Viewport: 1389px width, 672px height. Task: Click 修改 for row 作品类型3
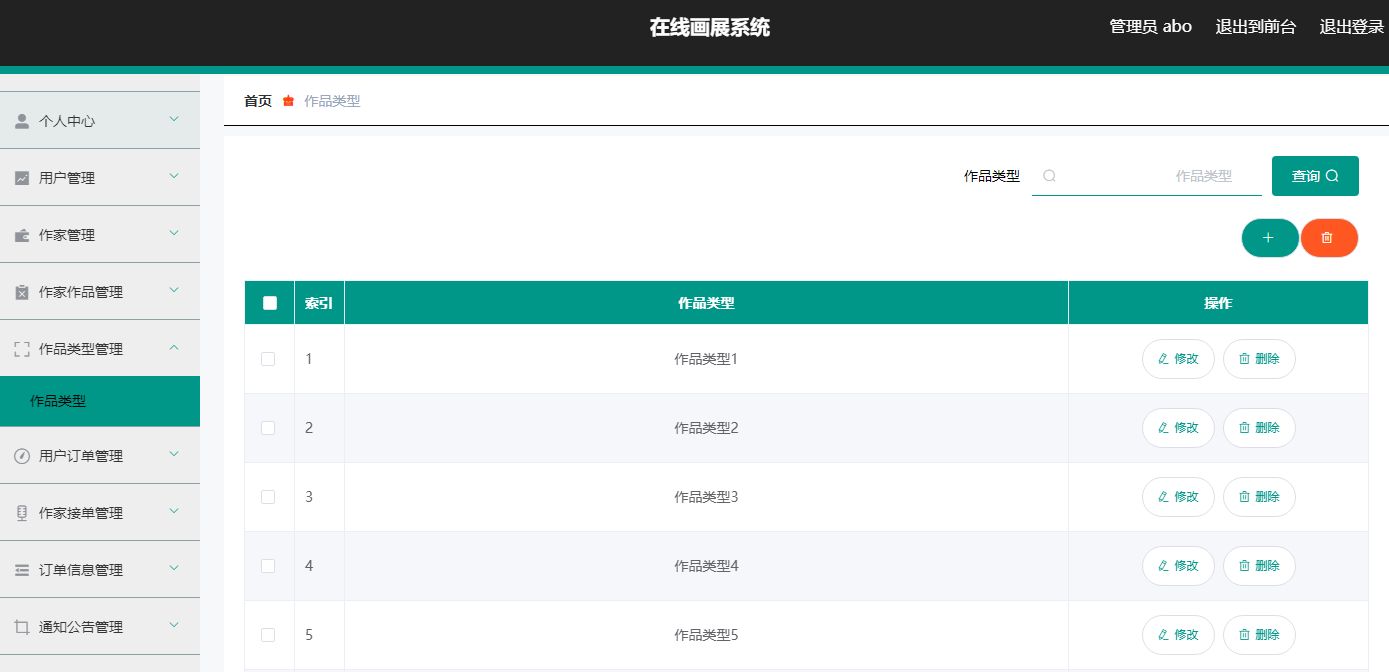point(1178,497)
